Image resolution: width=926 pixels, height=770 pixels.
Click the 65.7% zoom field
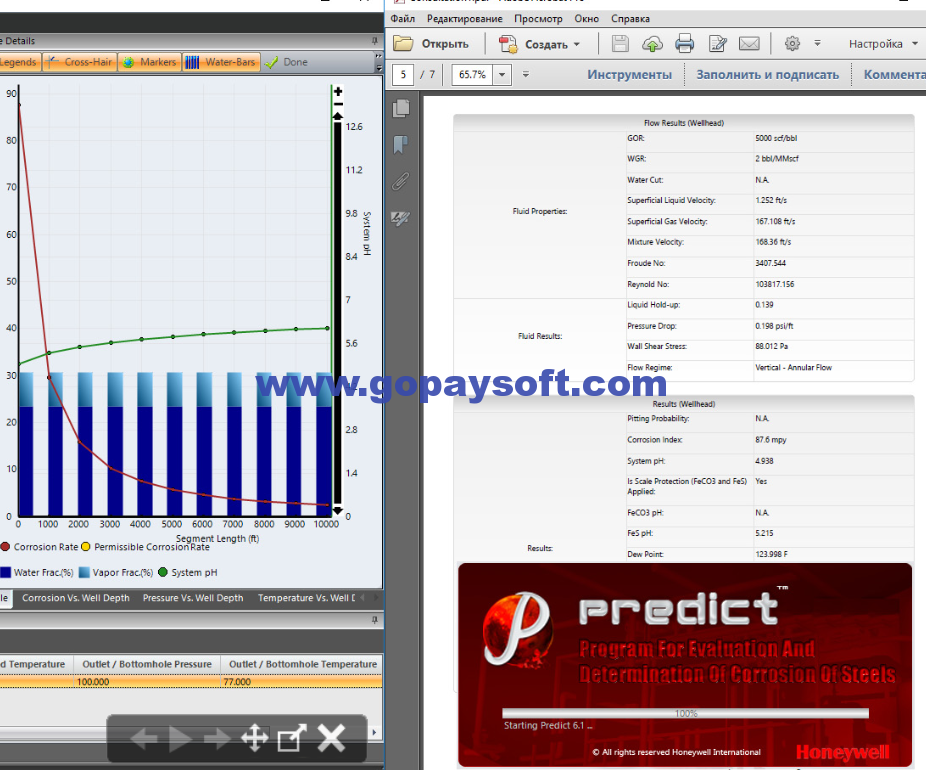click(x=472, y=74)
